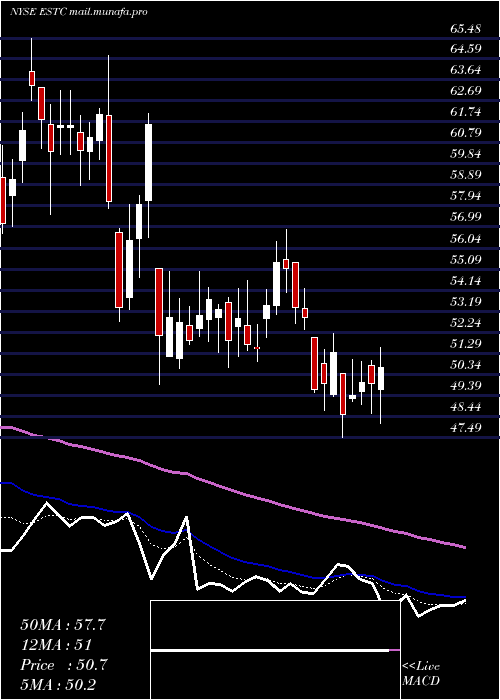Click the highest red candlestick near 63.64
Image resolution: width=500 pixels, height=700 pixels.
click(x=32, y=78)
